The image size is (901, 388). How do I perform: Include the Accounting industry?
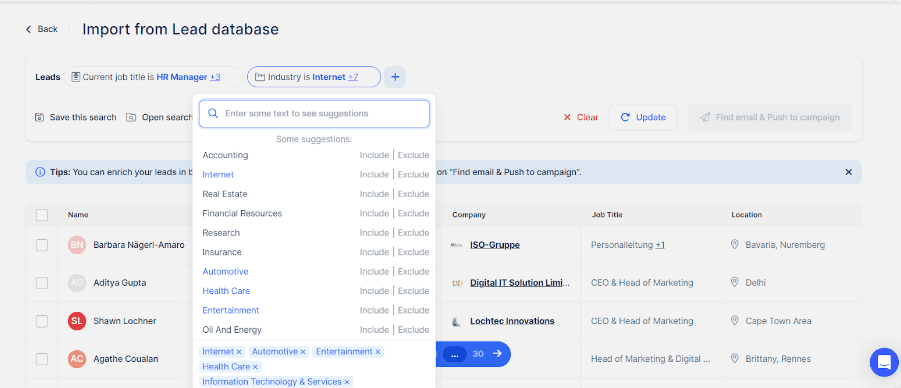pyautogui.click(x=374, y=155)
